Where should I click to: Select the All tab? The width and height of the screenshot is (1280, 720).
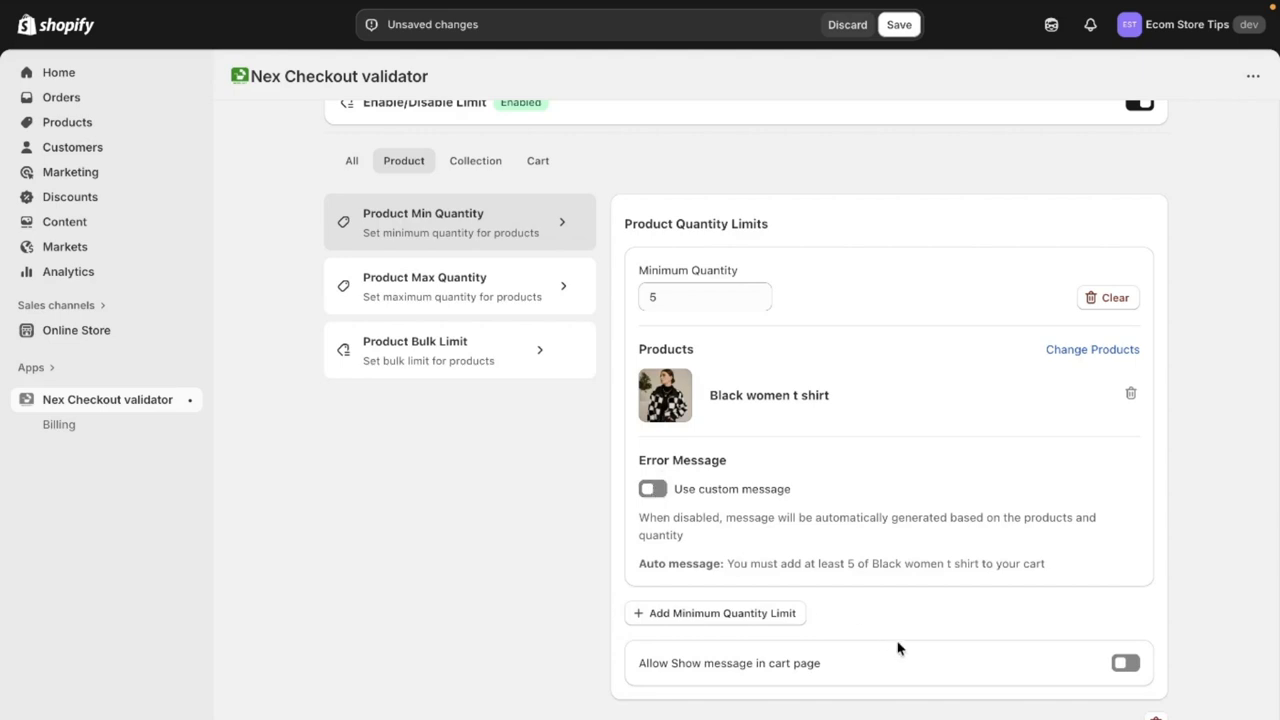click(x=352, y=161)
